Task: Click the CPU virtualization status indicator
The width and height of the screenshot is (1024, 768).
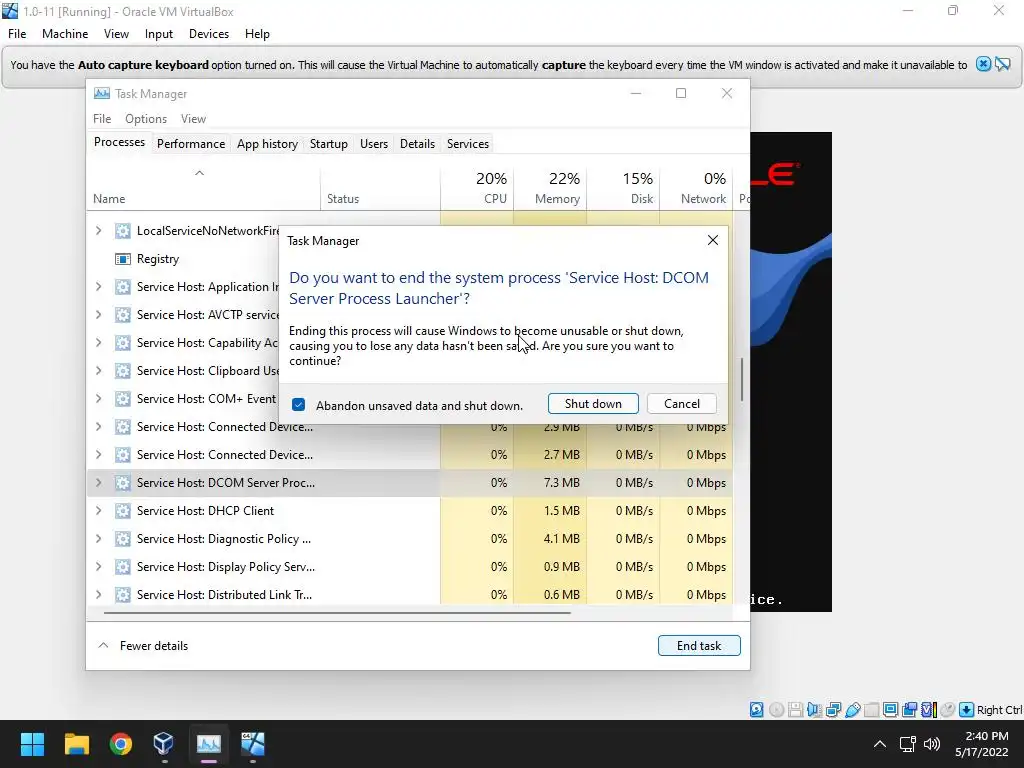Action: pyautogui.click(x=929, y=709)
